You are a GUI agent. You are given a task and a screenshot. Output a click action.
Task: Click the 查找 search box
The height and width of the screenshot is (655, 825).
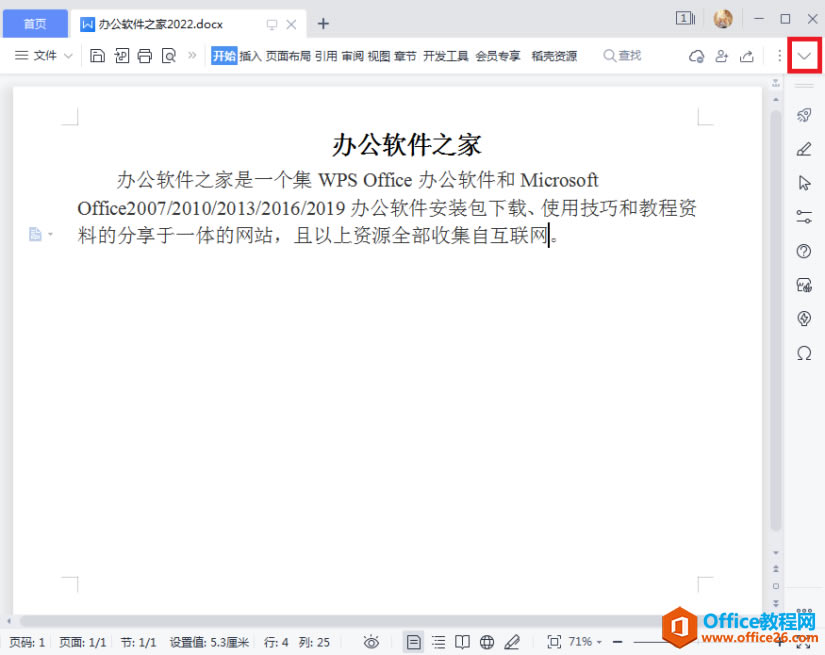coord(622,55)
